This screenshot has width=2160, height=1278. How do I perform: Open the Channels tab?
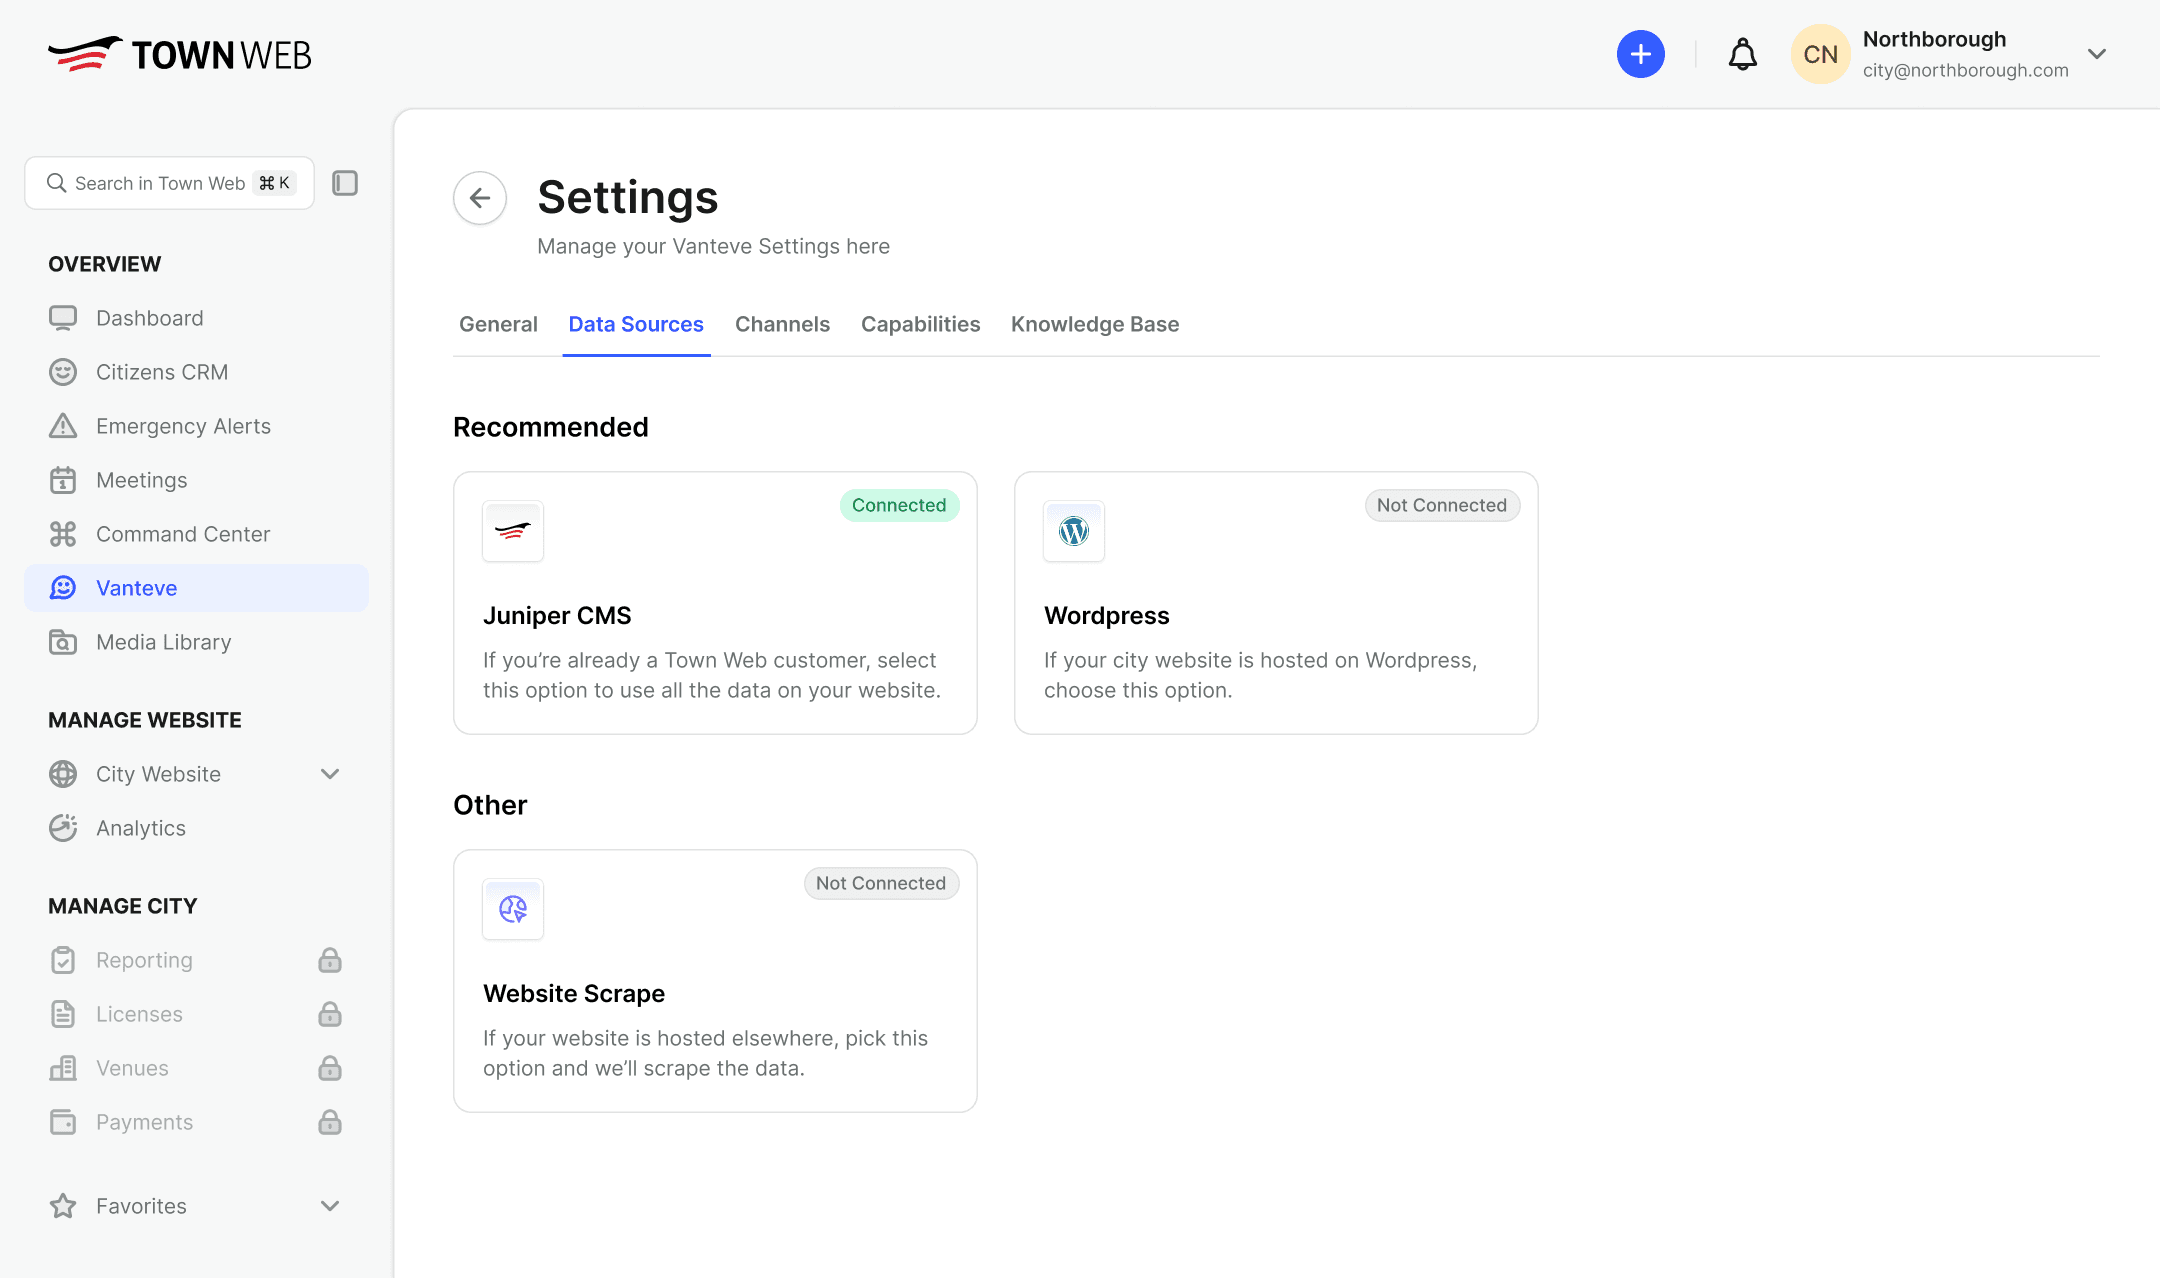pyautogui.click(x=782, y=324)
